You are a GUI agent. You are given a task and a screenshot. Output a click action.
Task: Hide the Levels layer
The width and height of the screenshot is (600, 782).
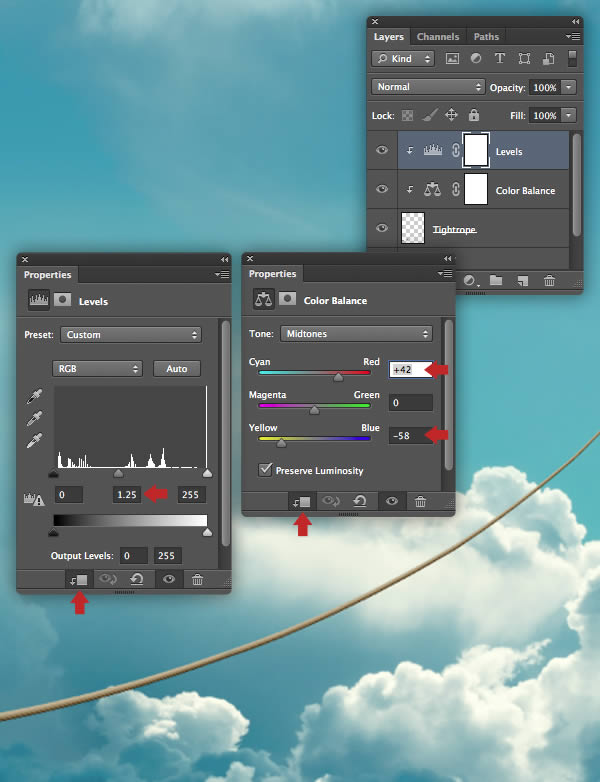tap(382, 150)
